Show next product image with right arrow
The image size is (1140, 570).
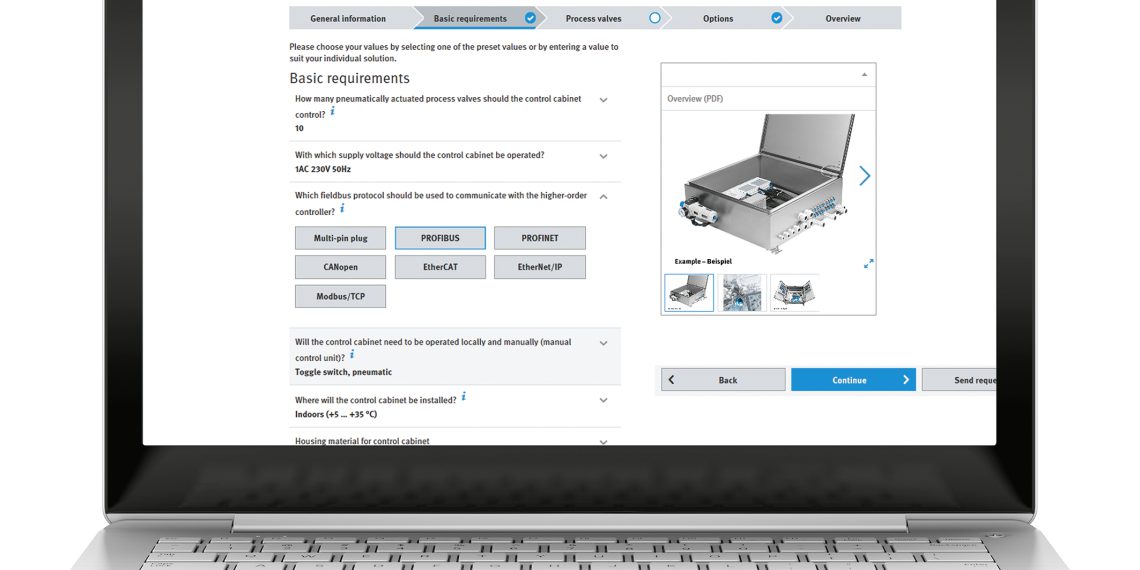(864, 176)
